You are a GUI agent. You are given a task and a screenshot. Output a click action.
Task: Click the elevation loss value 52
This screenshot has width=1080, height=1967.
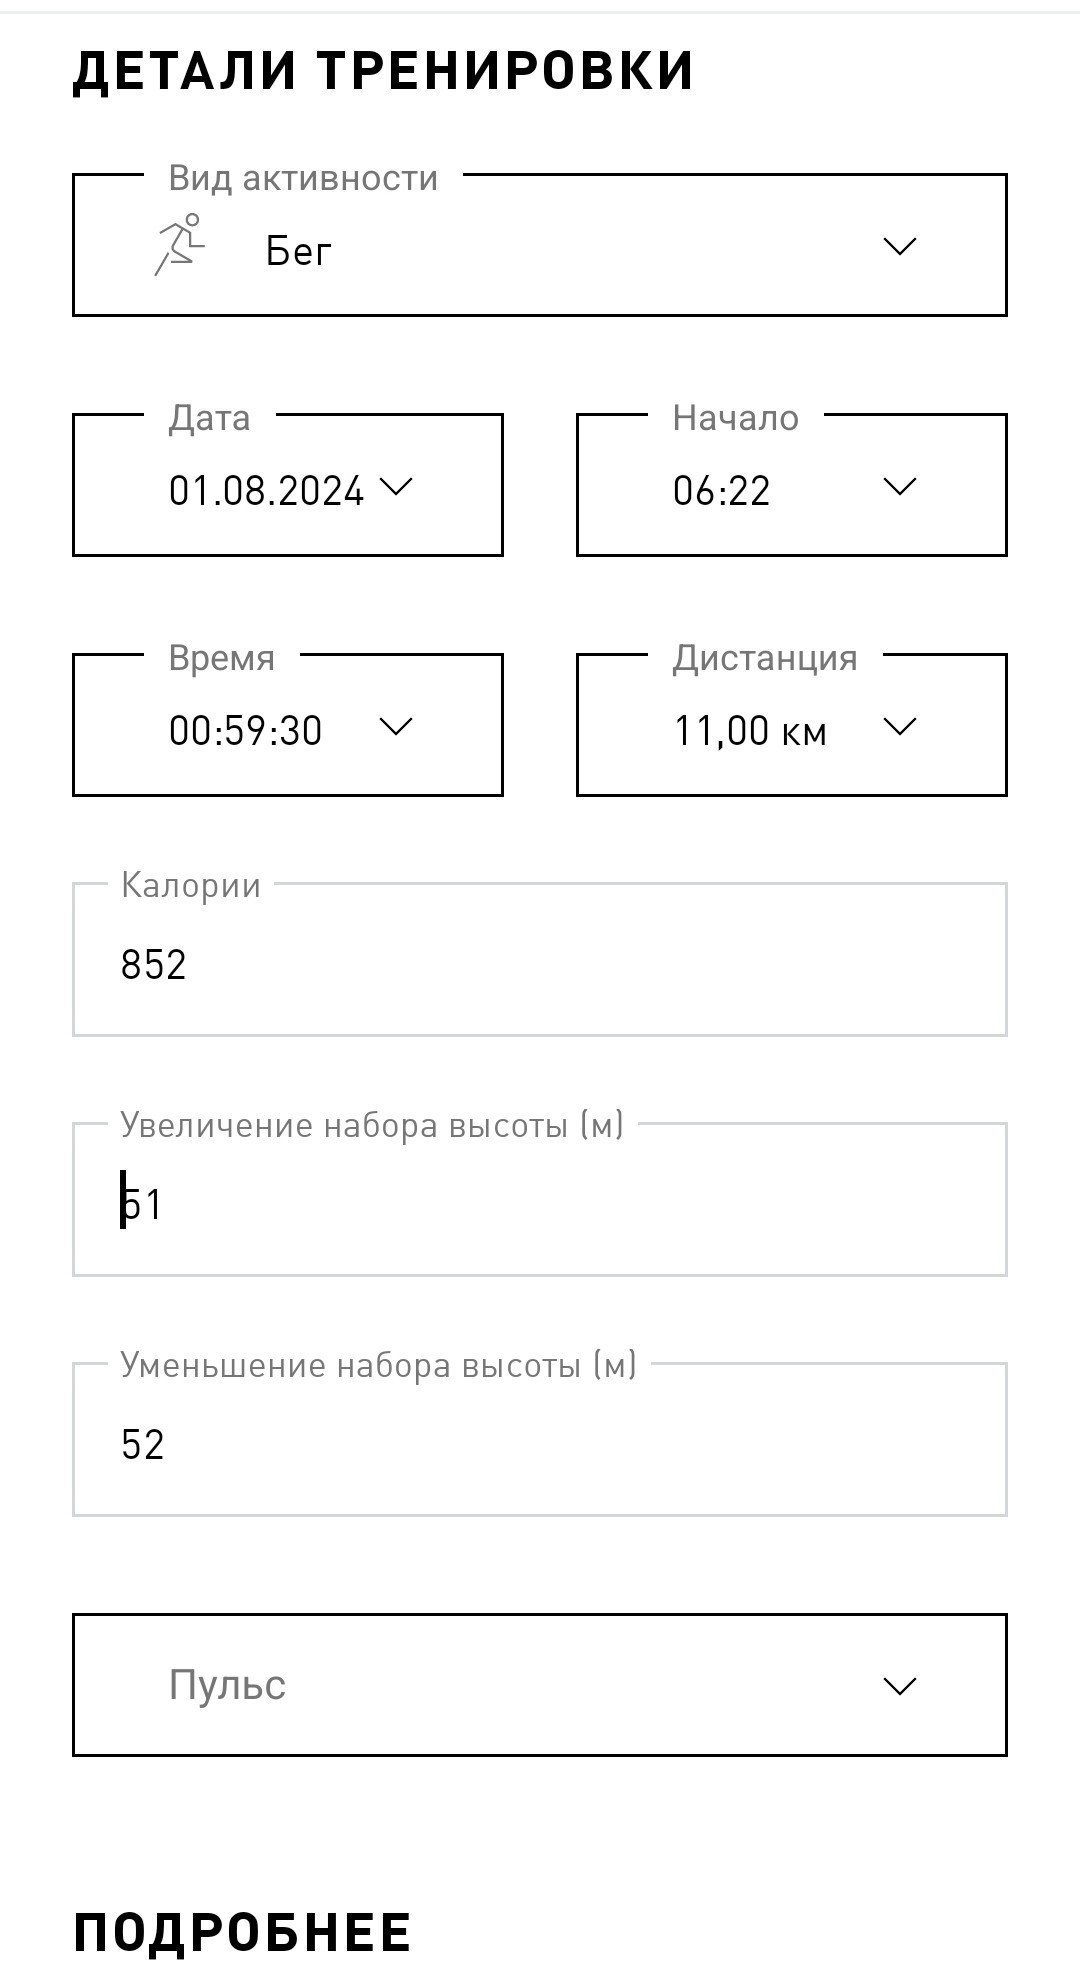coord(142,1445)
